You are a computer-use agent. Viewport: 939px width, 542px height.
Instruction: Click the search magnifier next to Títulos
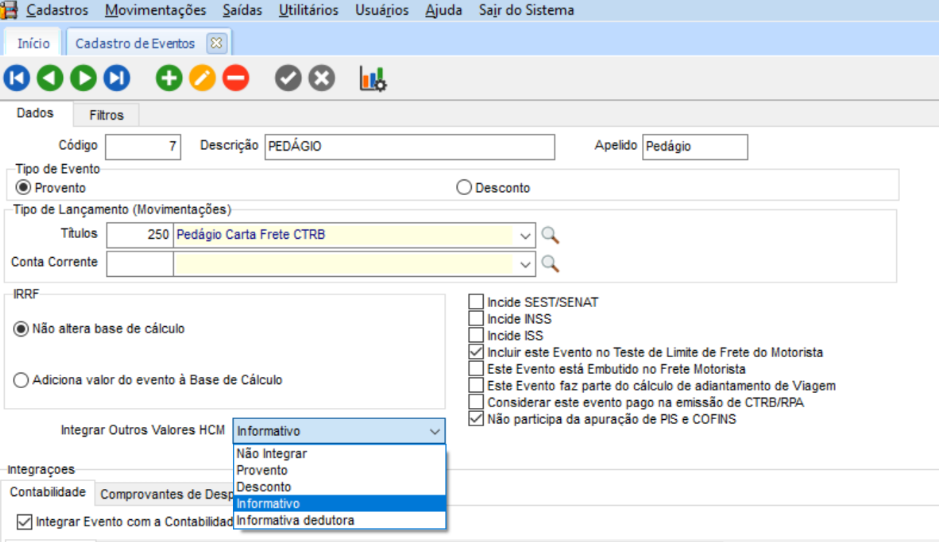point(549,236)
